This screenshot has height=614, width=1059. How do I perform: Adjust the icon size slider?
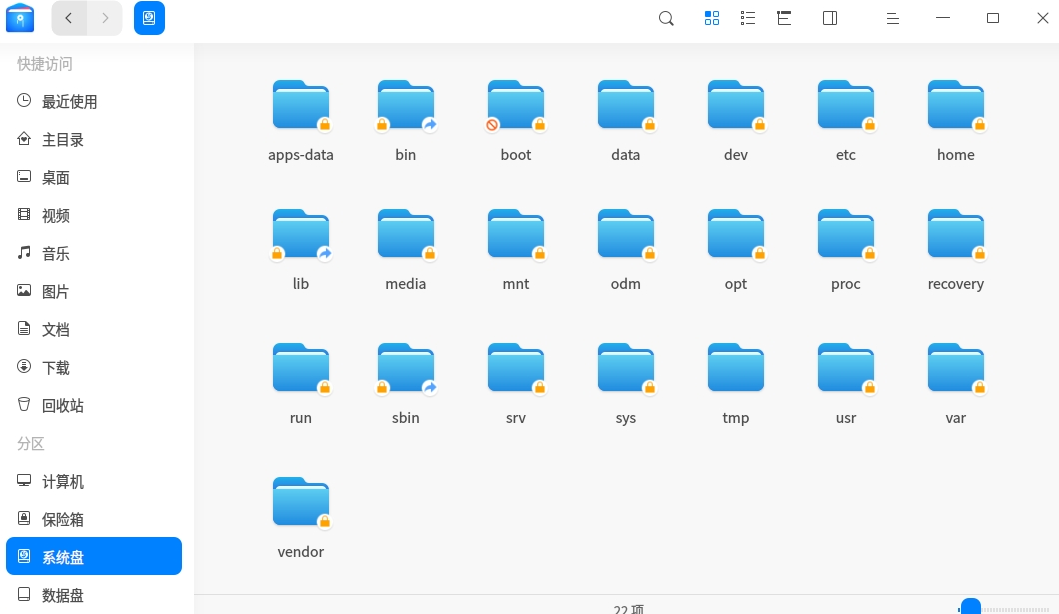click(x=969, y=606)
